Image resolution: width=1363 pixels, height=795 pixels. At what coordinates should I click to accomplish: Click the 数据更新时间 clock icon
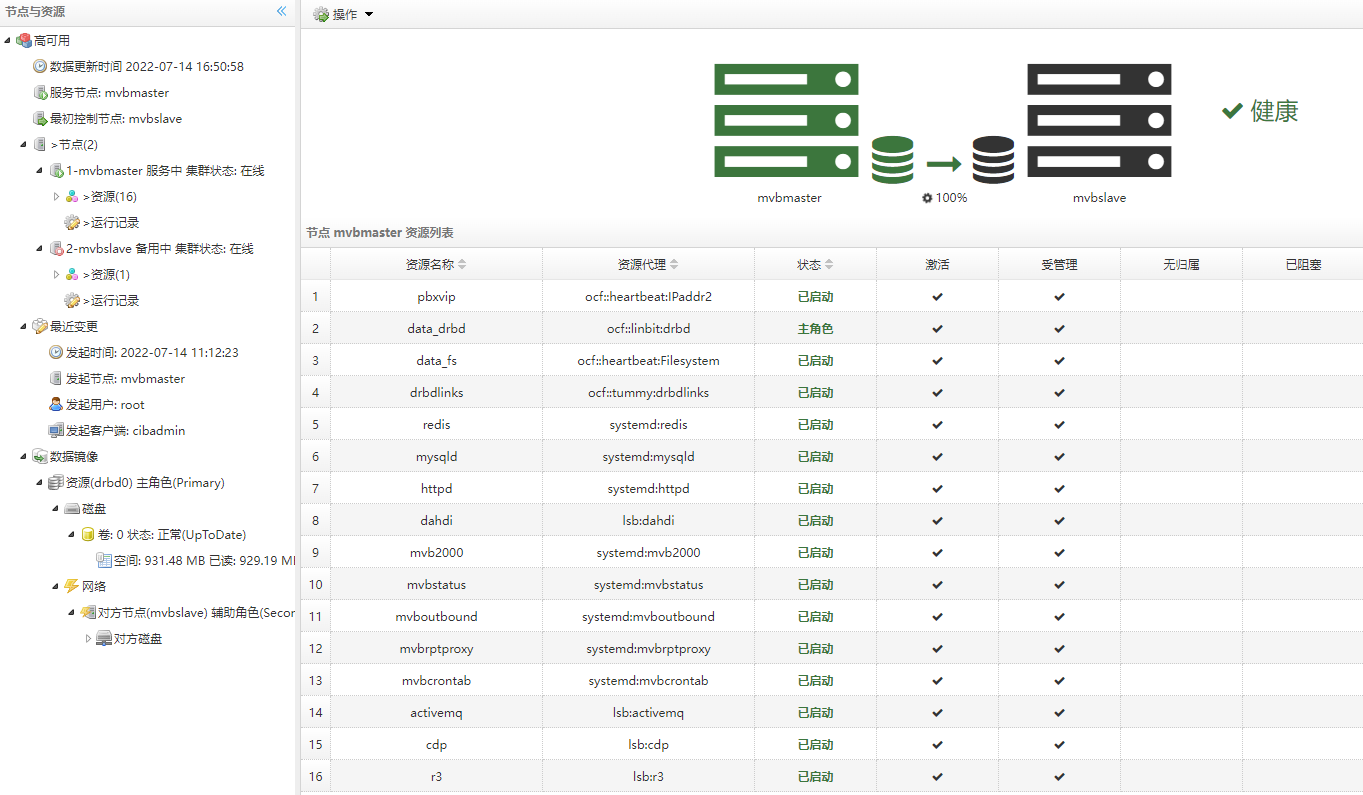(40, 67)
